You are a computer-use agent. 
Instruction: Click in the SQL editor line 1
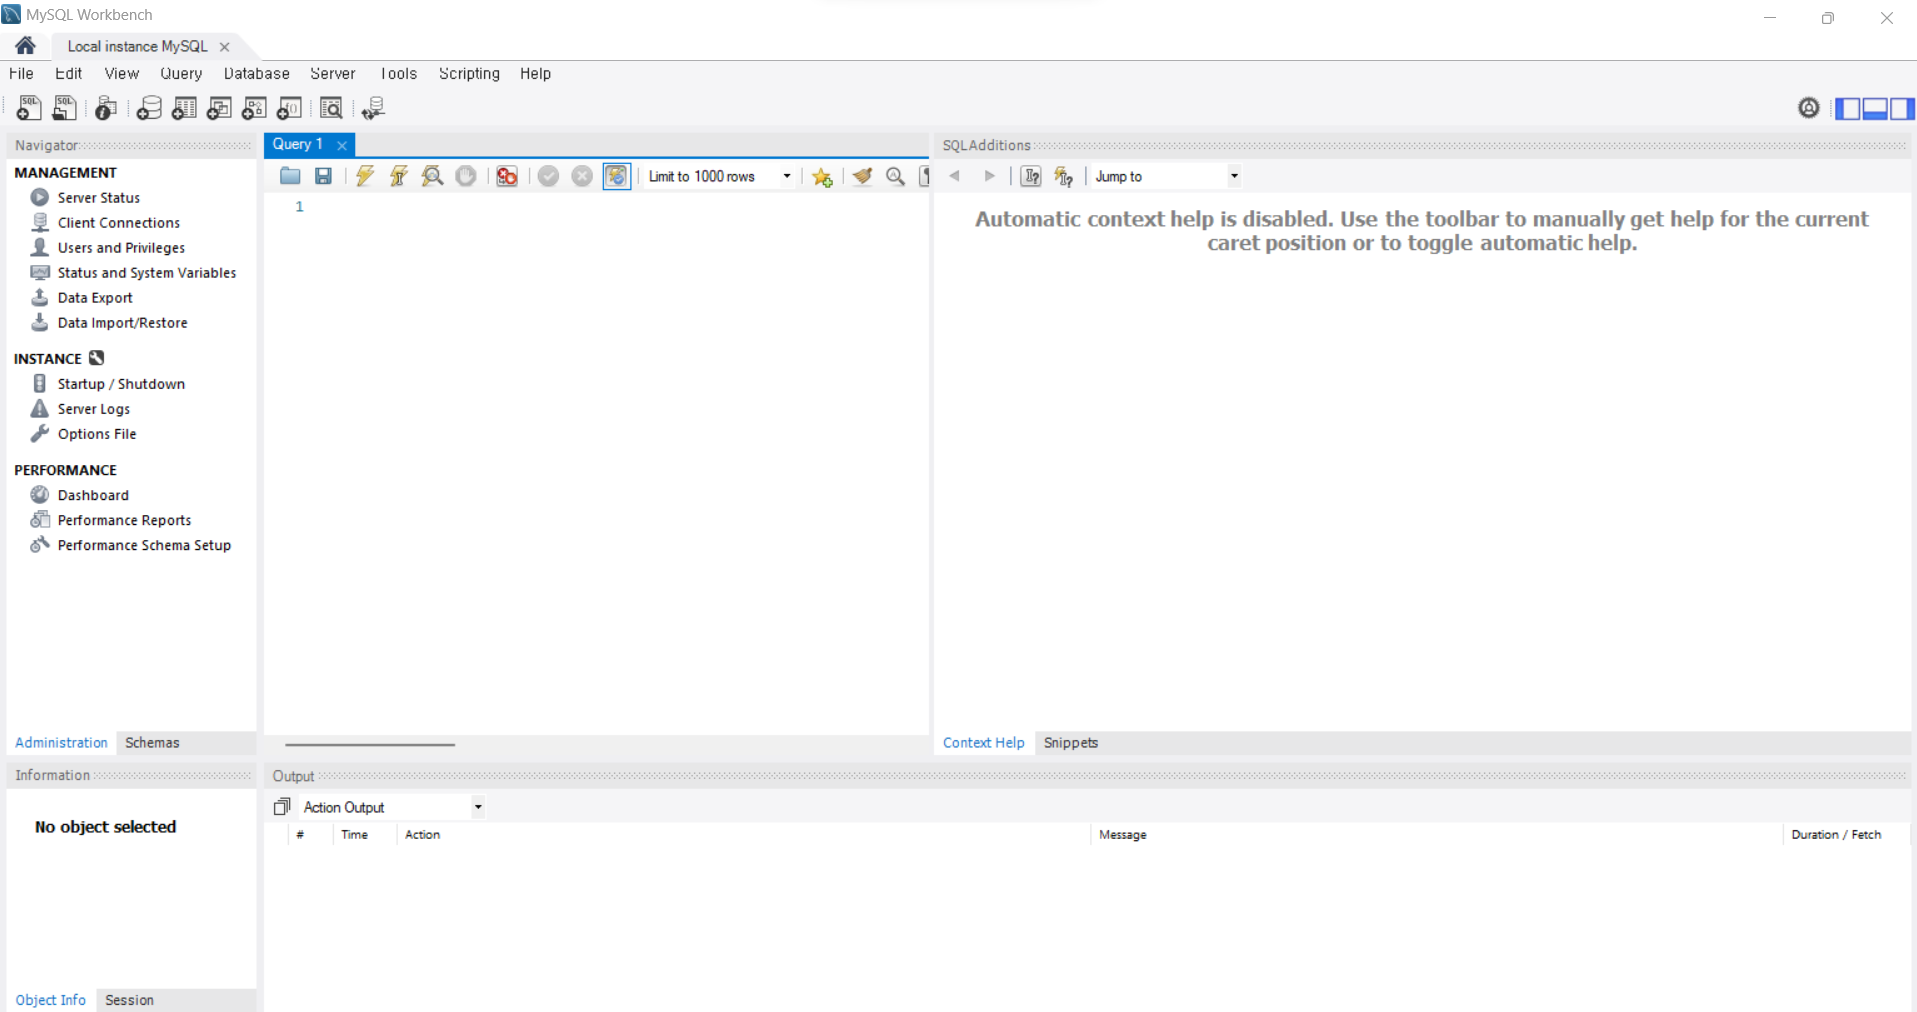[620, 207]
